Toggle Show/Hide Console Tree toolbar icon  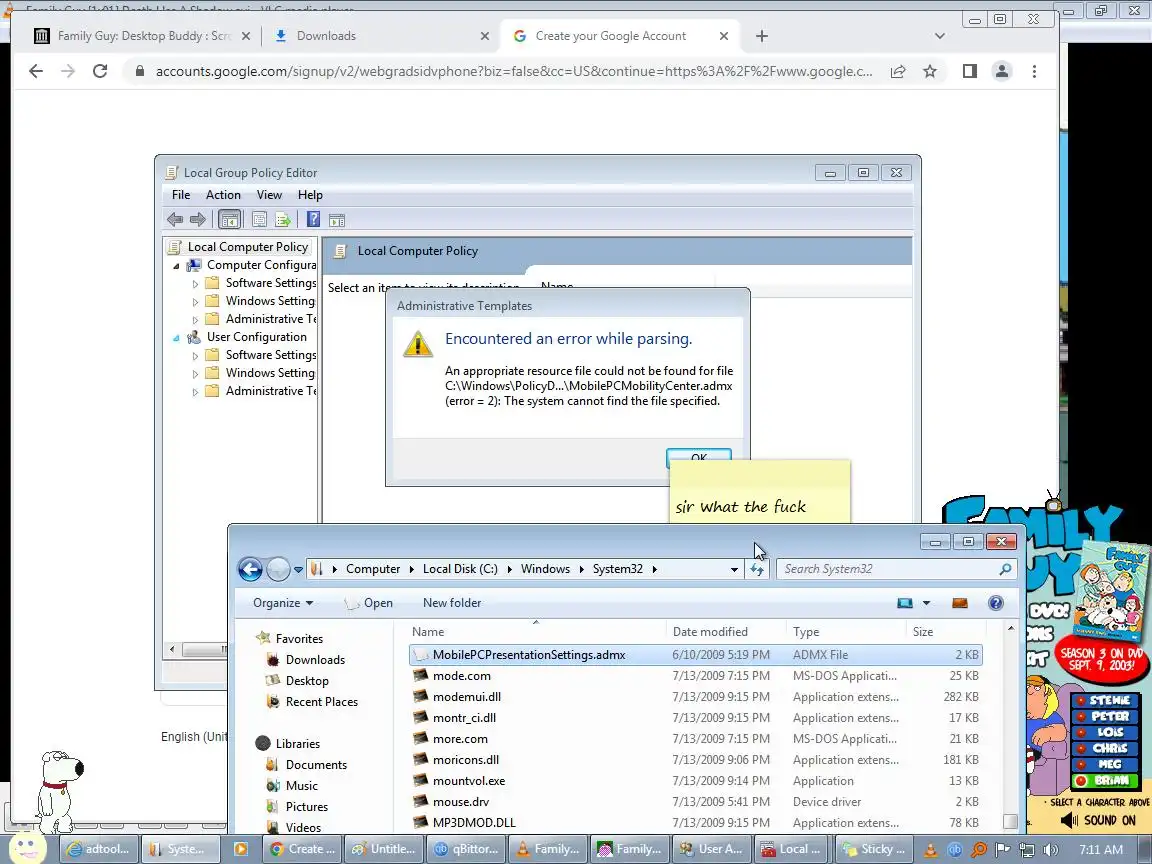click(229, 219)
